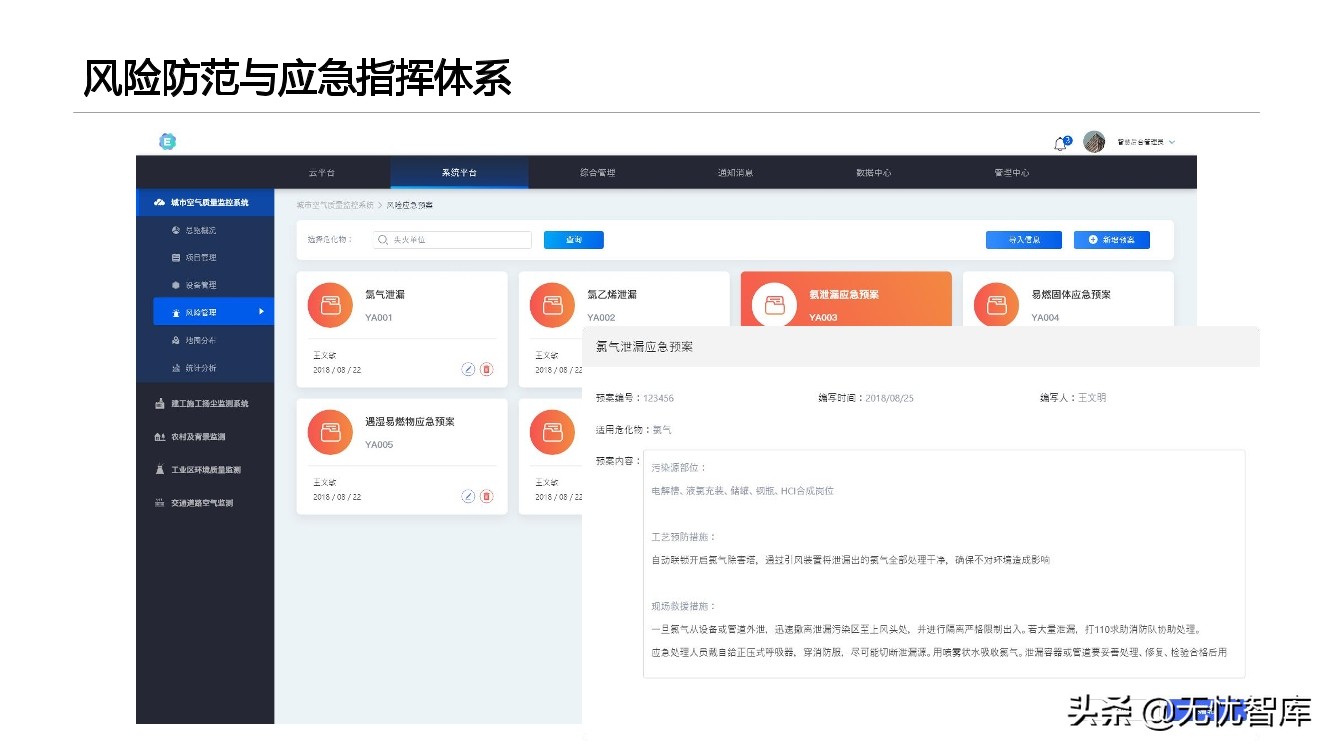
Task: Click the 新增预案 add button
Action: [1112, 240]
